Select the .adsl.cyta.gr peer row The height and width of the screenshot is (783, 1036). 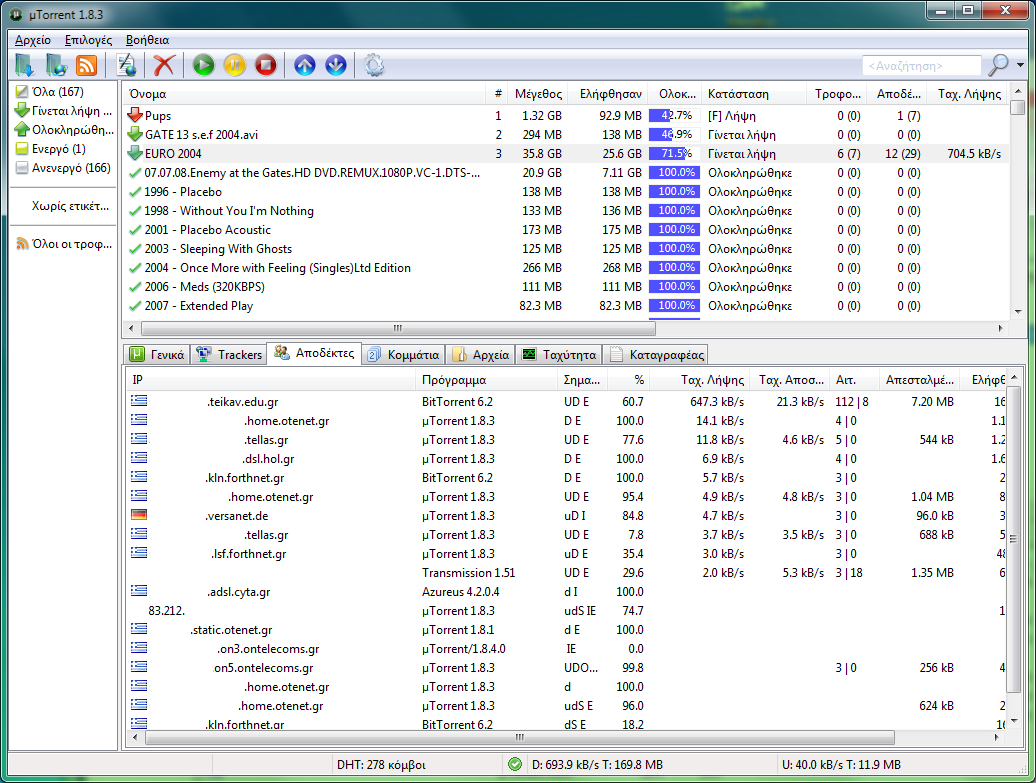566,592
